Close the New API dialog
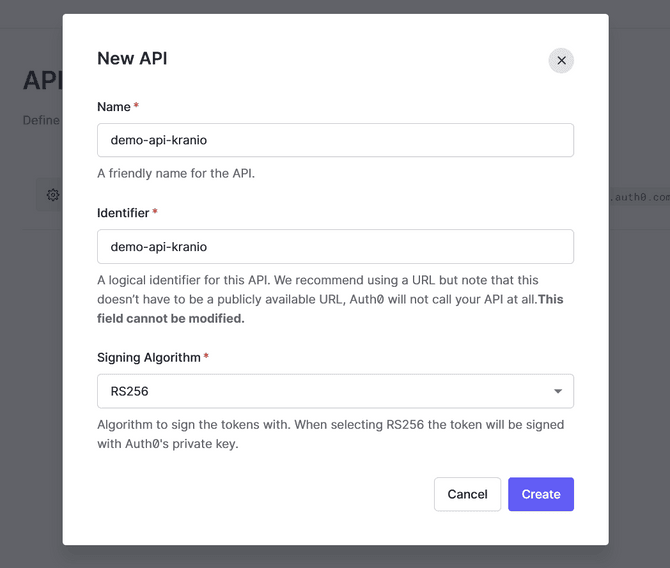 click(x=561, y=60)
